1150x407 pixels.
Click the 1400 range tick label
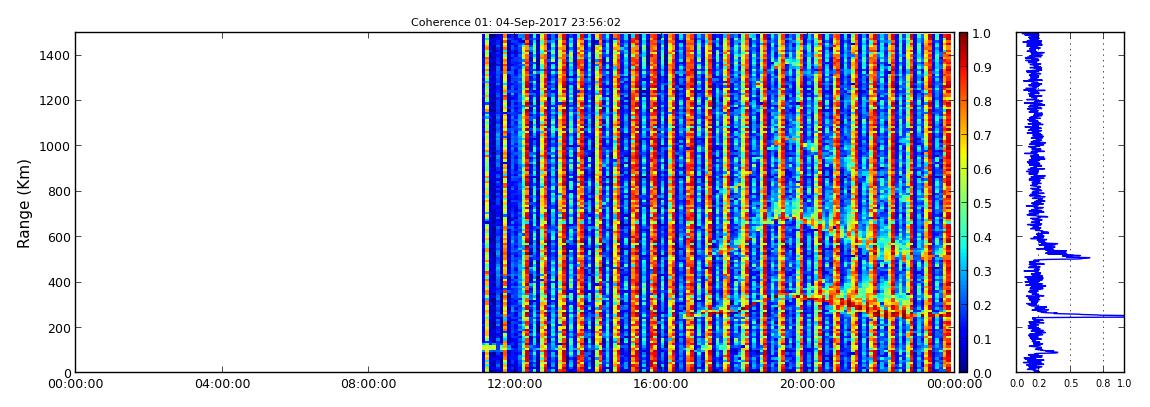pyautogui.click(x=54, y=56)
